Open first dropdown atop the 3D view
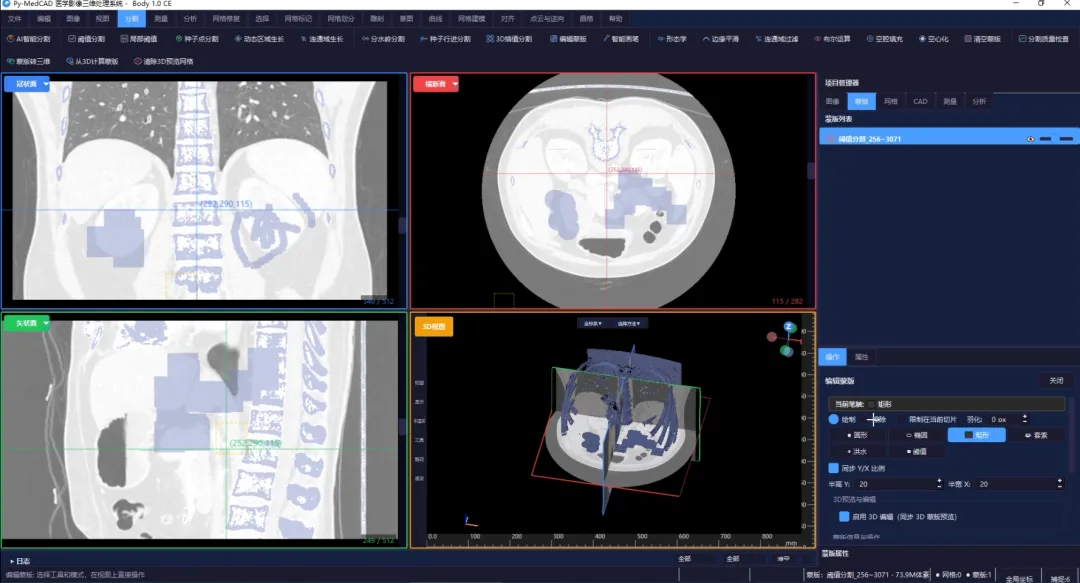Image resolution: width=1080 pixels, height=583 pixels. (592, 323)
